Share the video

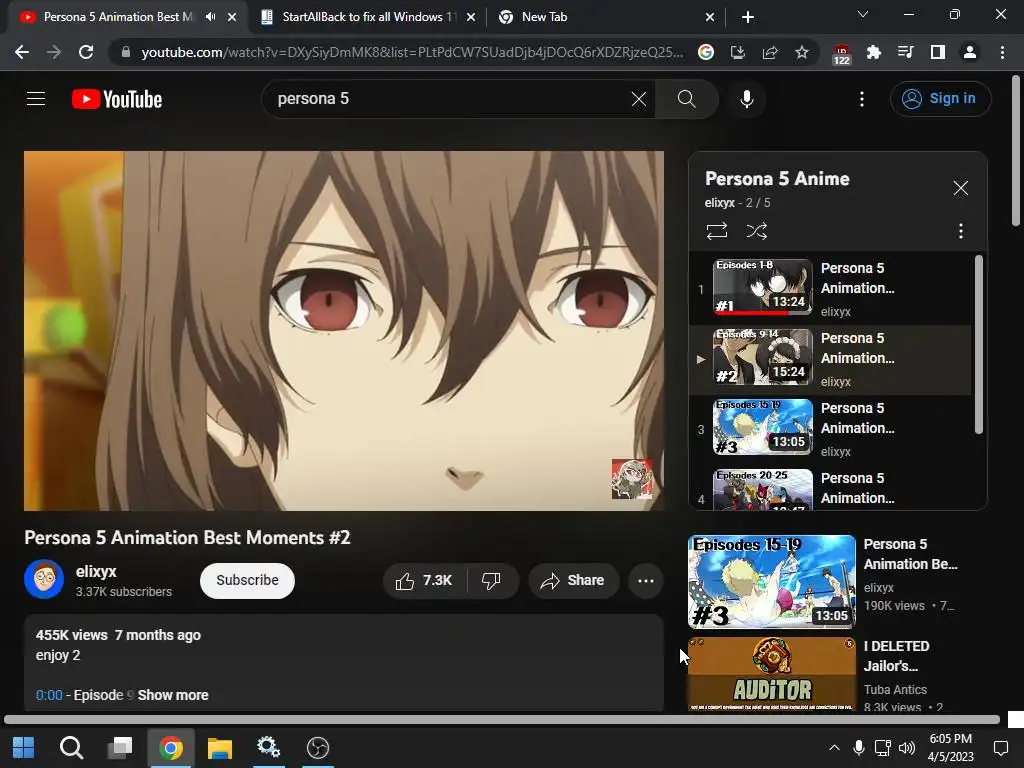click(573, 581)
